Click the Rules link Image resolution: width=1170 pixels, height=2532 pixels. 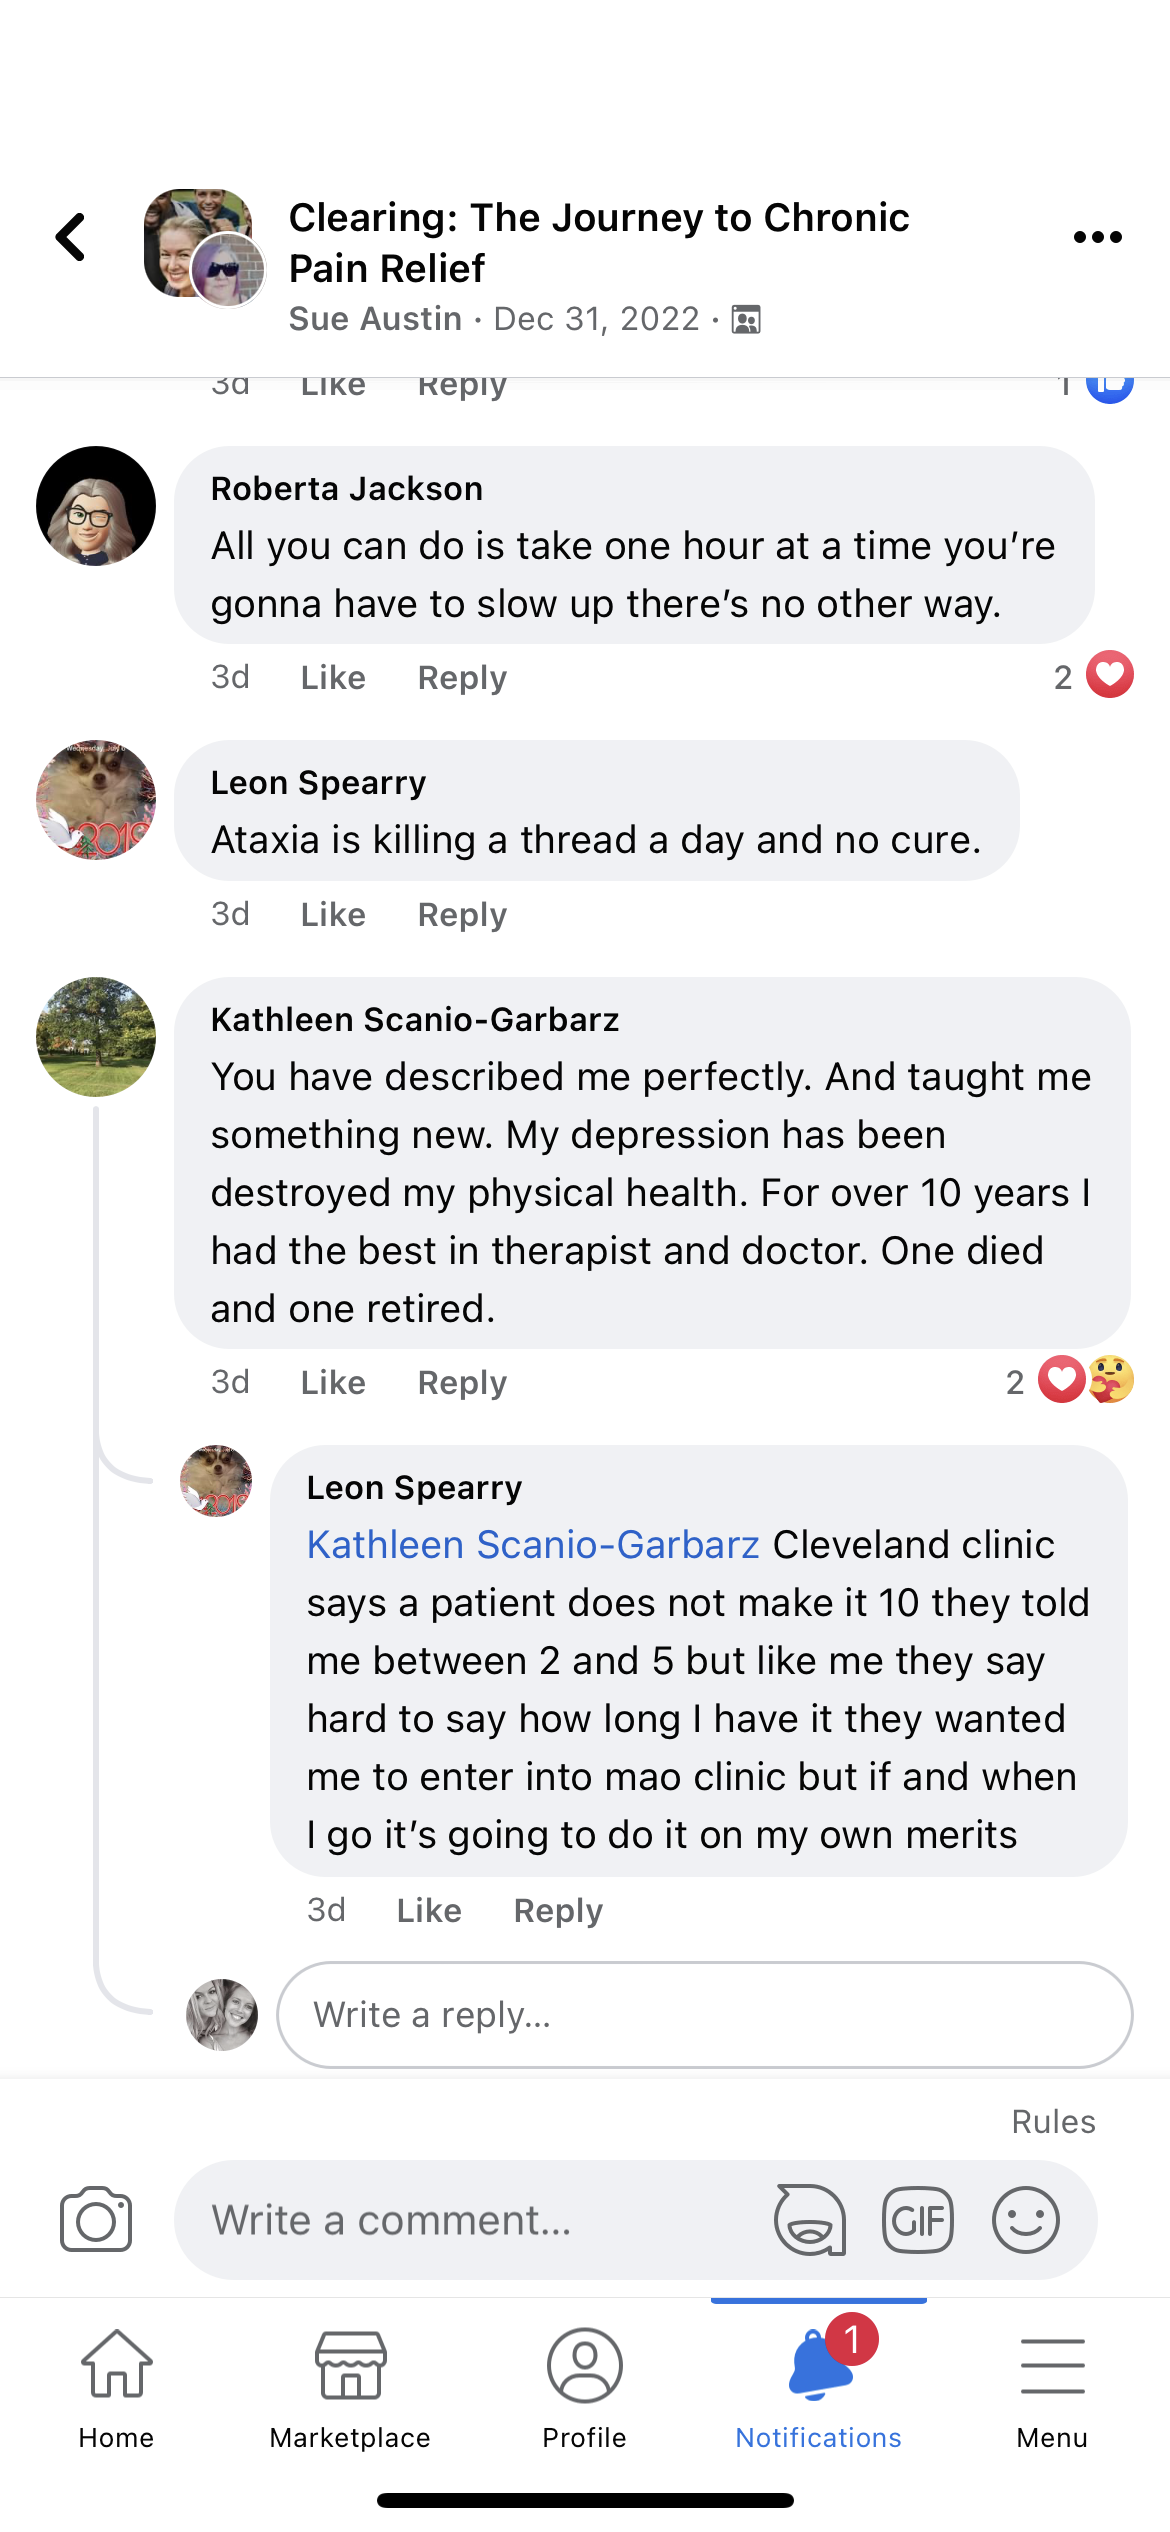tap(1053, 2122)
